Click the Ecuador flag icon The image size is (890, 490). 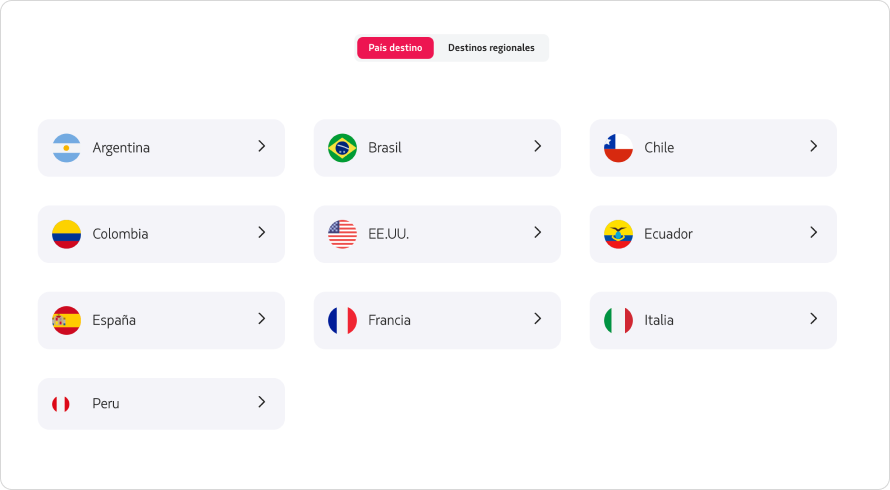(x=618, y=234)
